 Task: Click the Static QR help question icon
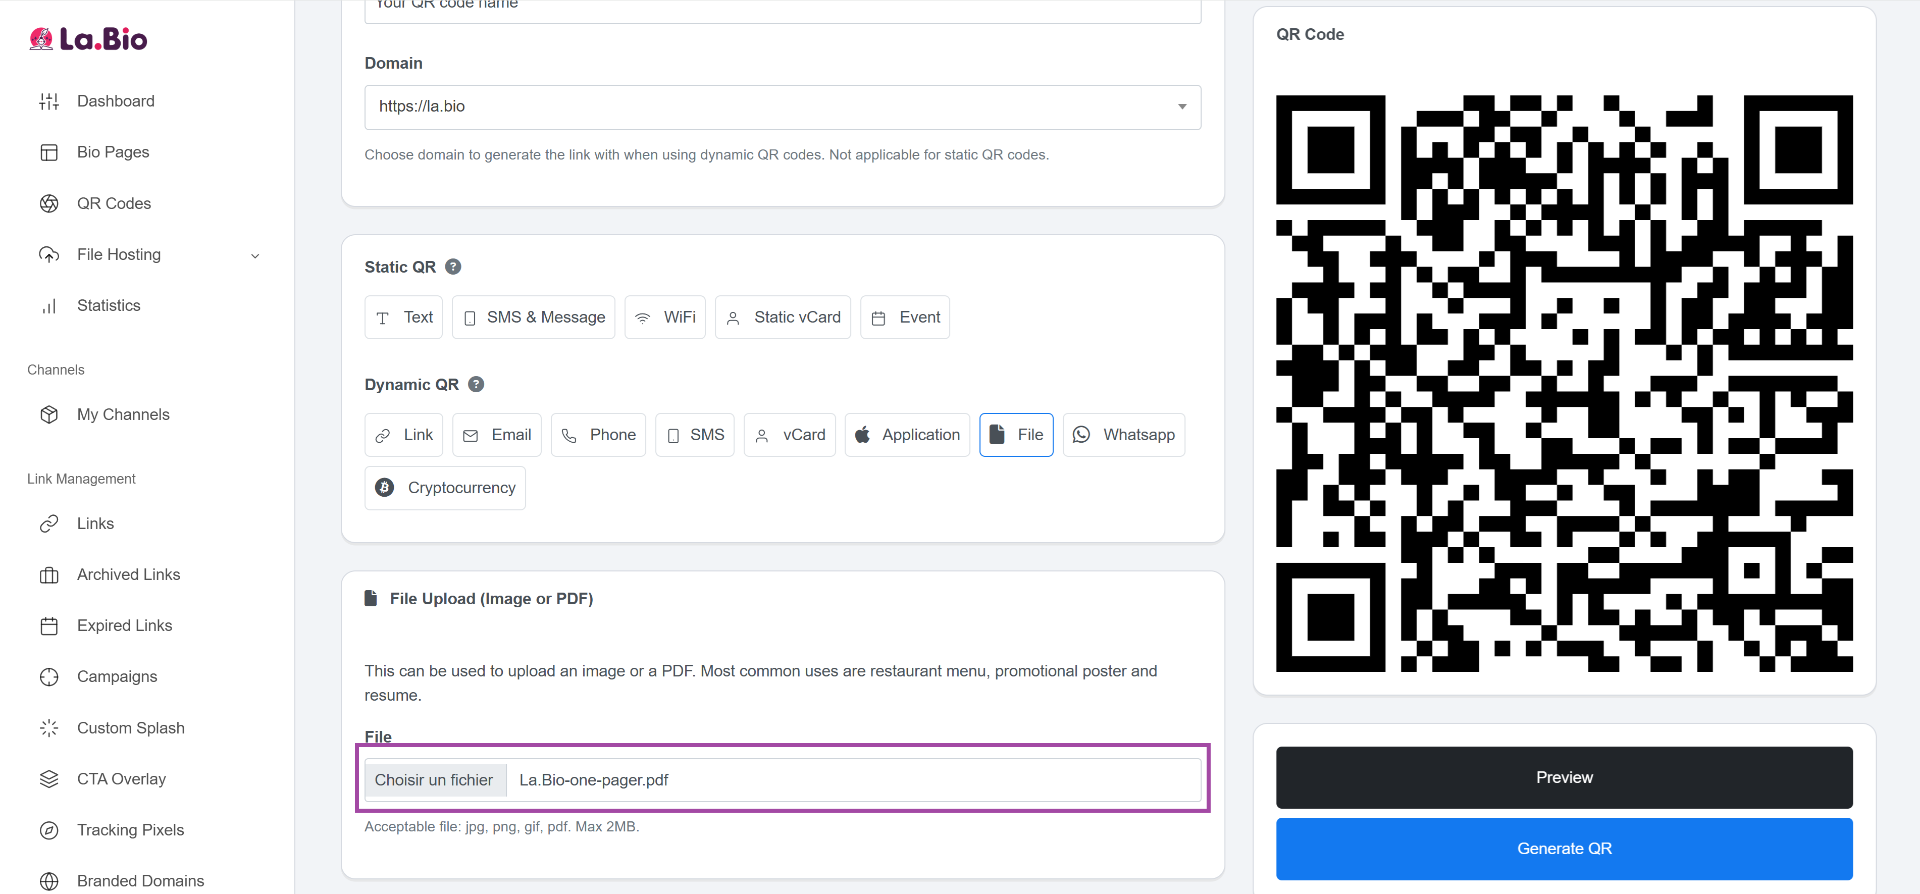pyautogui.click(x=453, y=267)
